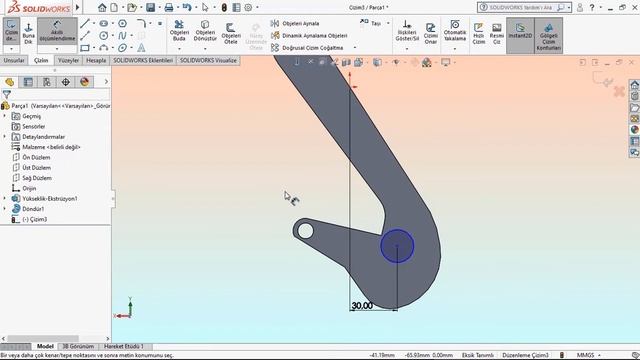Screen dimensions: 640x360
Task: Click the Çizimi Onar repair sketch tool
Action: pyautogui.click(x=431, y=33)
